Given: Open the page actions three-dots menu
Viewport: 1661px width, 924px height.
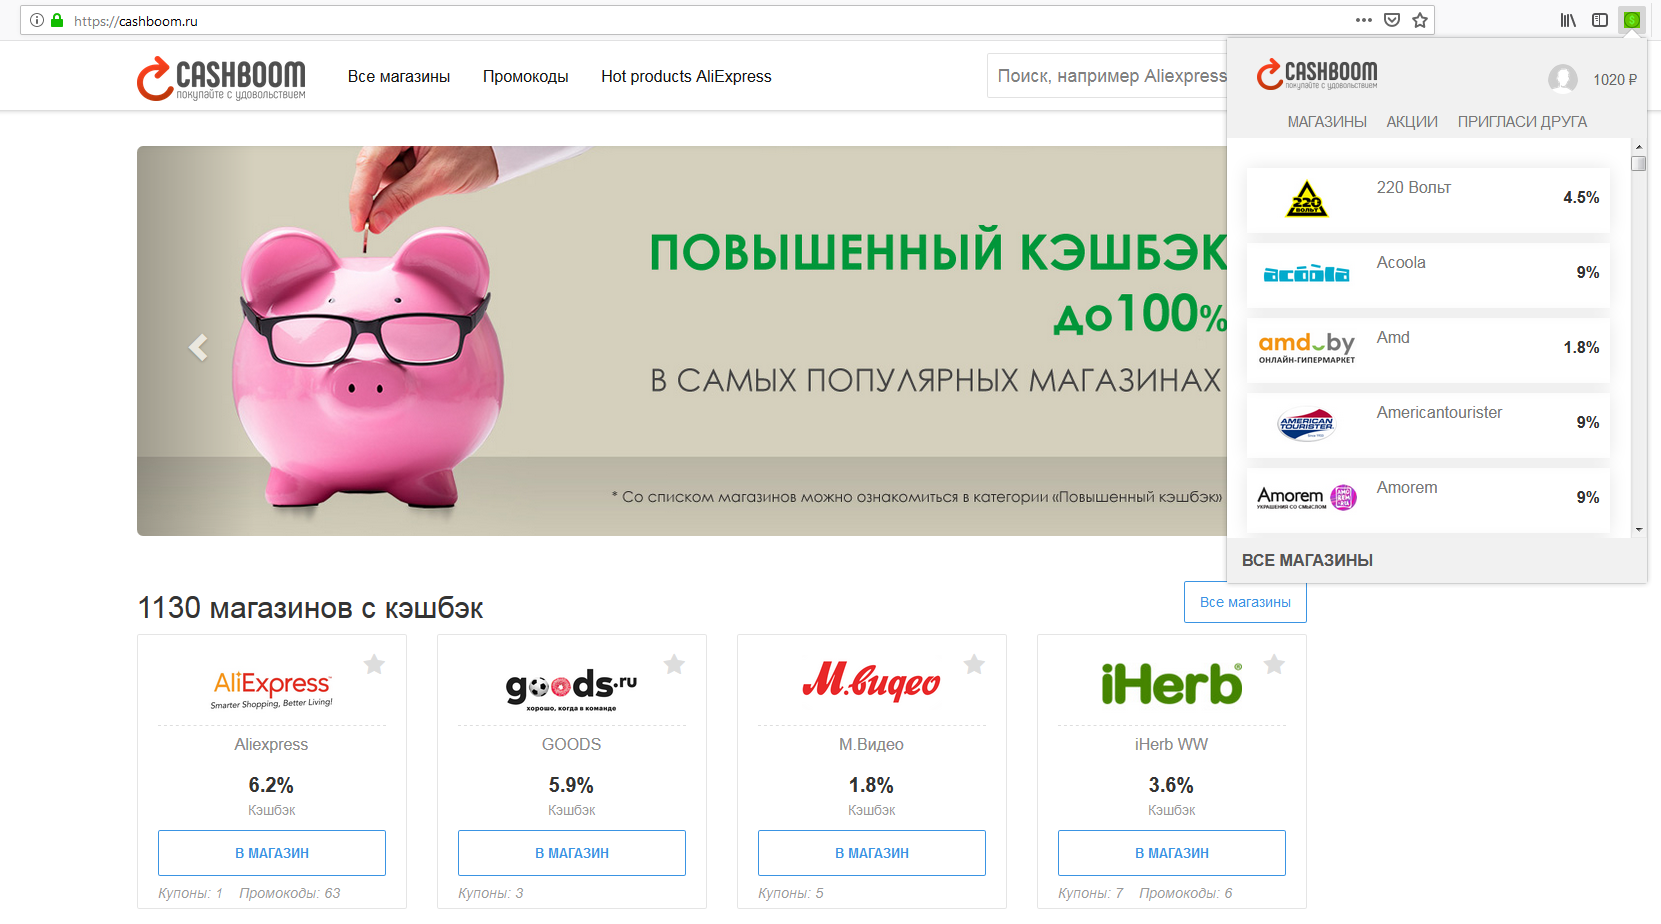Looking at the screenshot, I should pos(1364,20).
